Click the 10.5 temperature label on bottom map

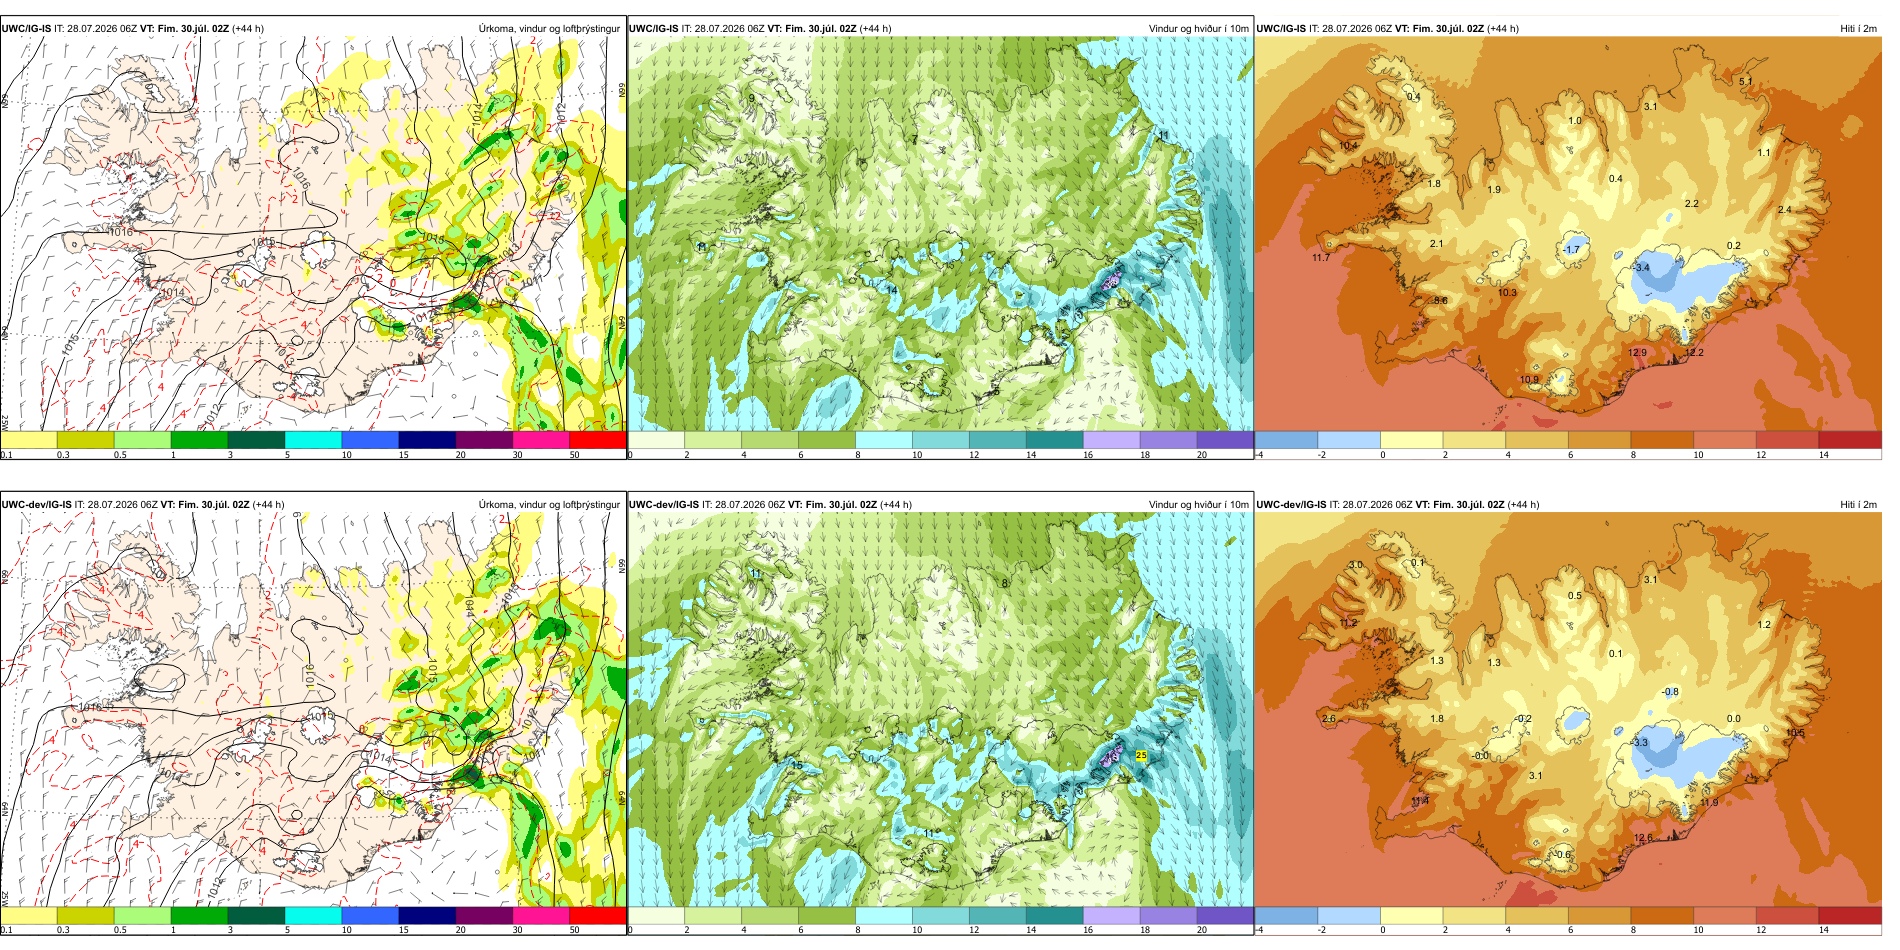pos(1795,733)
